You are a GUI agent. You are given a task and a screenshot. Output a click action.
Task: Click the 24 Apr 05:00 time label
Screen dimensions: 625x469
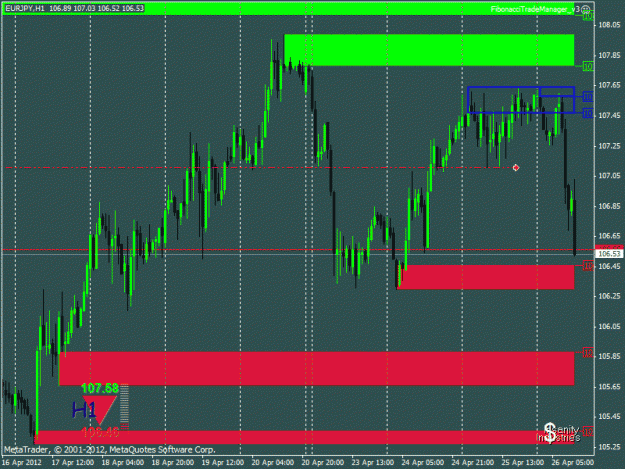[x=423, y=463]
